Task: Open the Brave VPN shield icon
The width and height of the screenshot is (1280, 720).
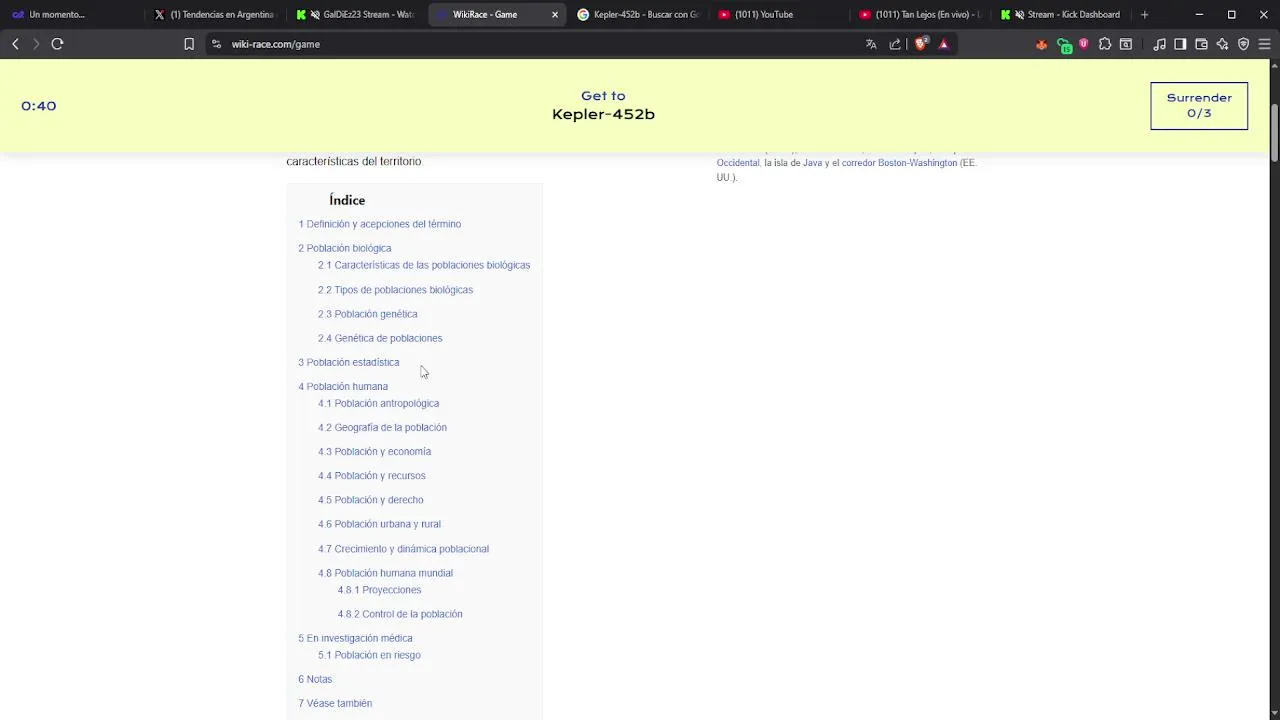Action: click(x=1244, y=44)
